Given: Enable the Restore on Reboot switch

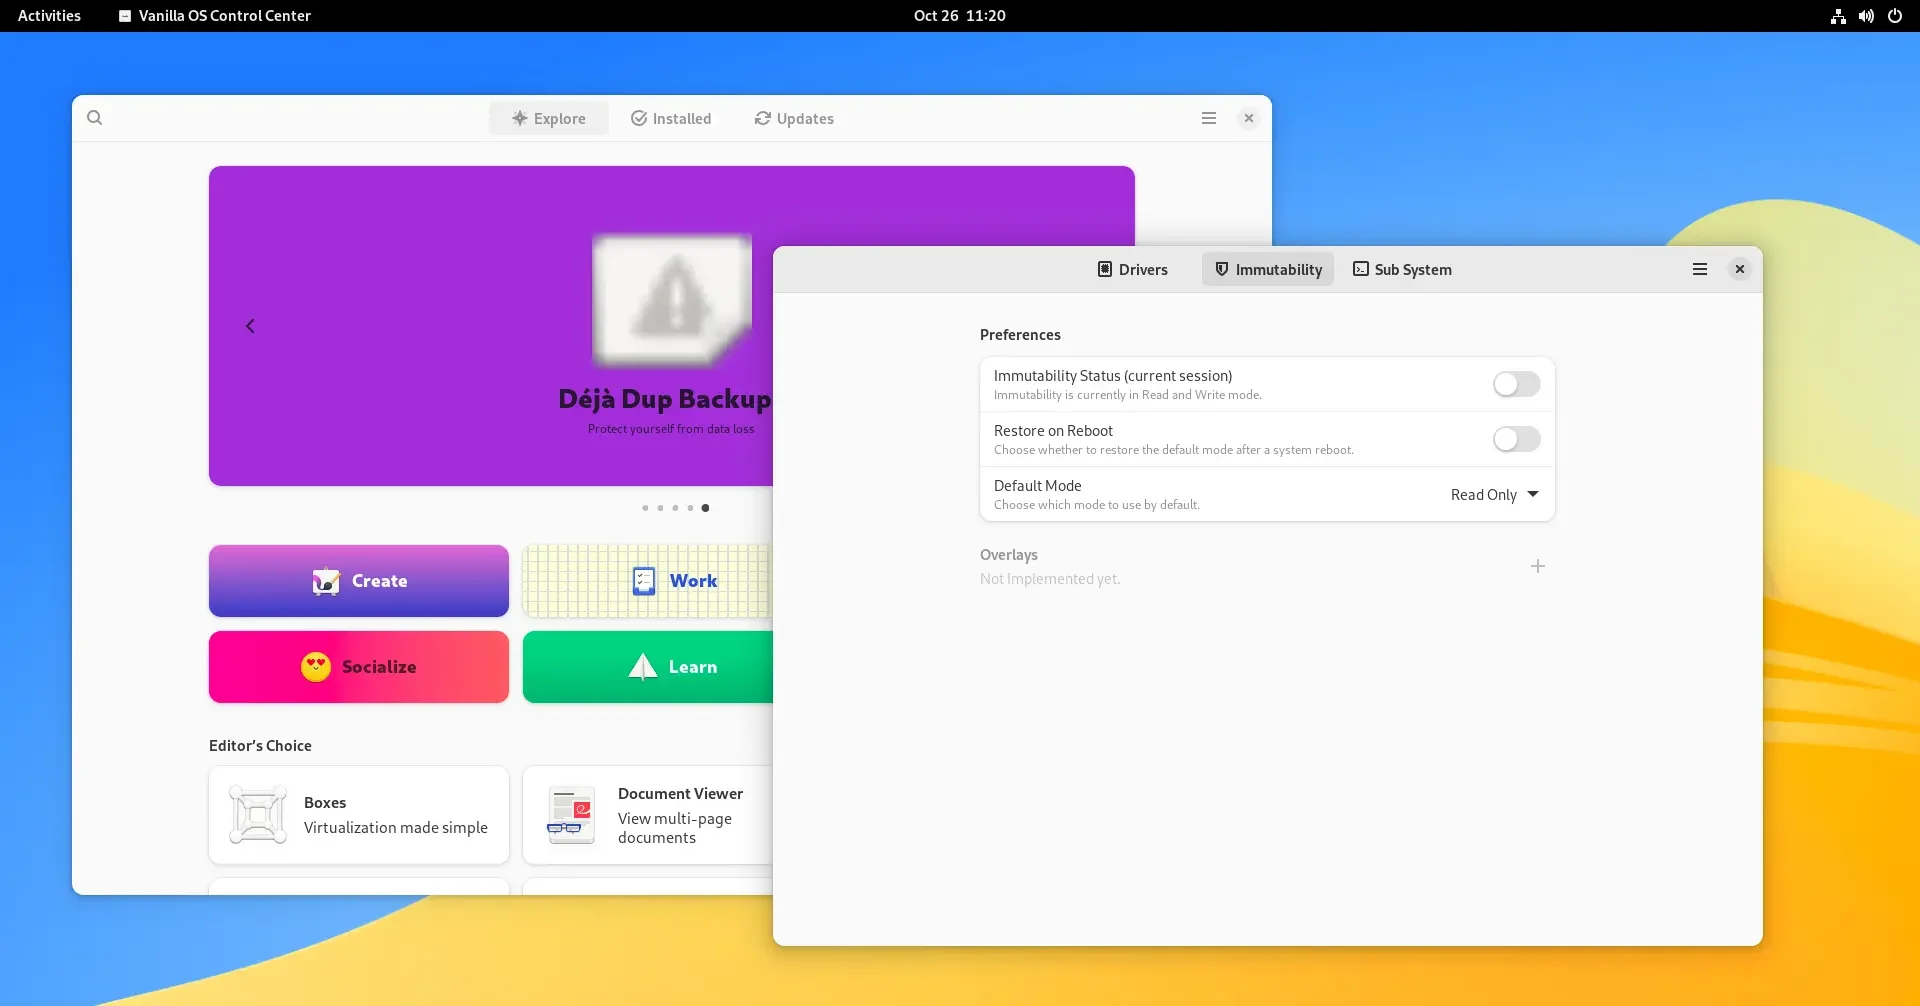Looking at the screenshot, I should click(1516, 439).
